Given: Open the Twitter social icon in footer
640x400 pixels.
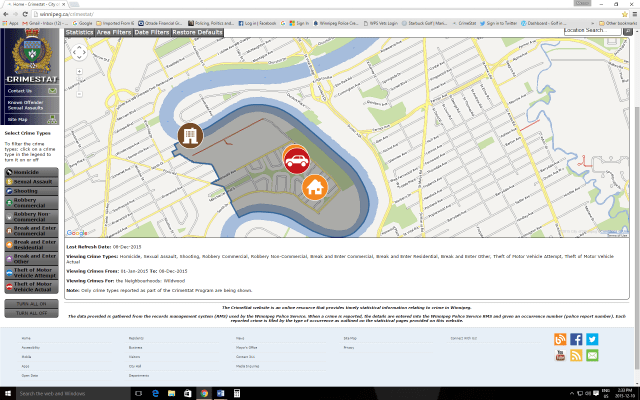Looking at the screenshot, I should [x=591, y=340].
